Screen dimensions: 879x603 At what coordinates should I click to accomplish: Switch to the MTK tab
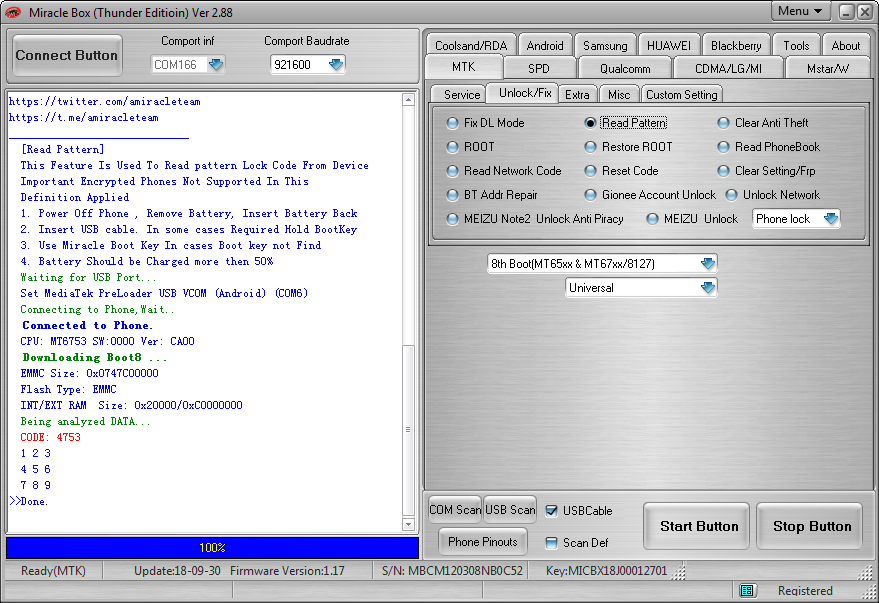point(464,67)
